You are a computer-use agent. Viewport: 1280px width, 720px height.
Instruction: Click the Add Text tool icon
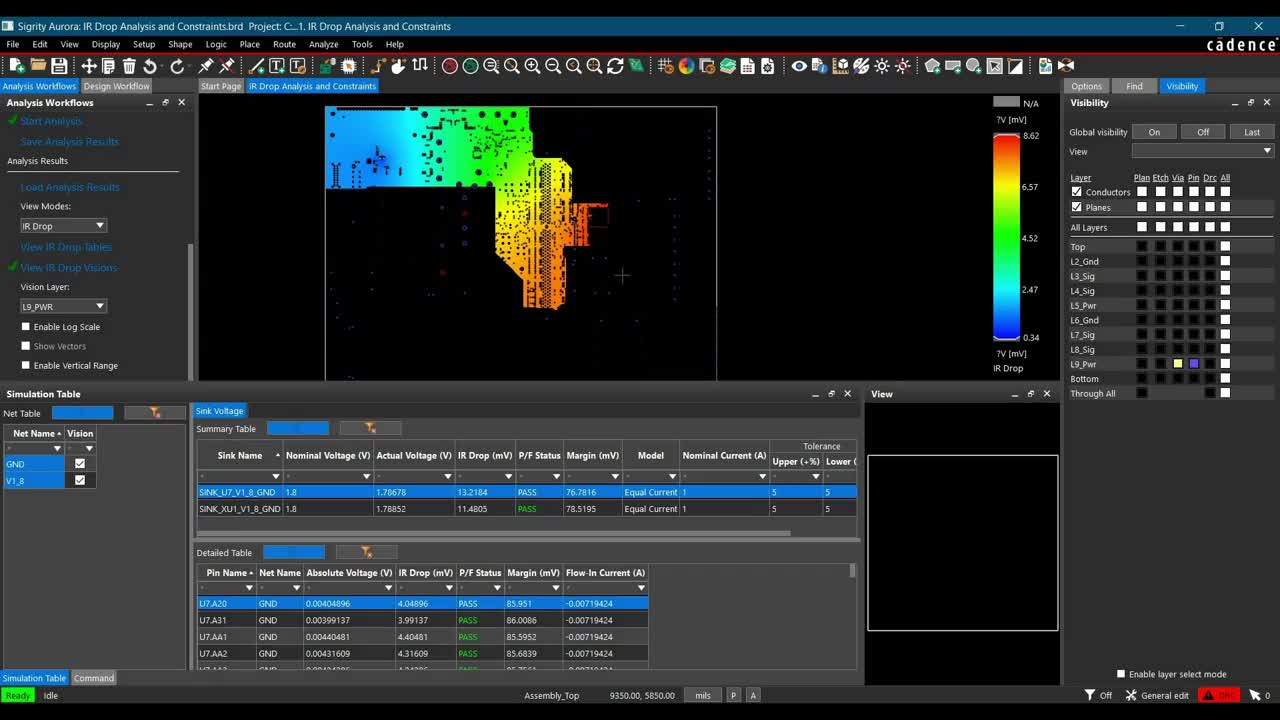click(x=277, y=66)
